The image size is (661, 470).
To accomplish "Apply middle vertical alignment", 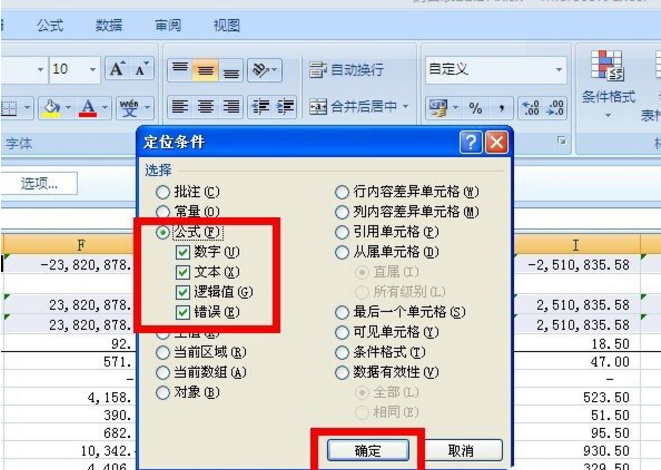I will pyautogui.click(x=205, y=70).
